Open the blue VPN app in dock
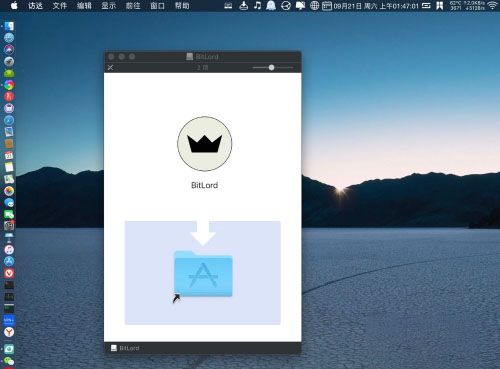This screenshot has width=500, height=369. (9, 320)
